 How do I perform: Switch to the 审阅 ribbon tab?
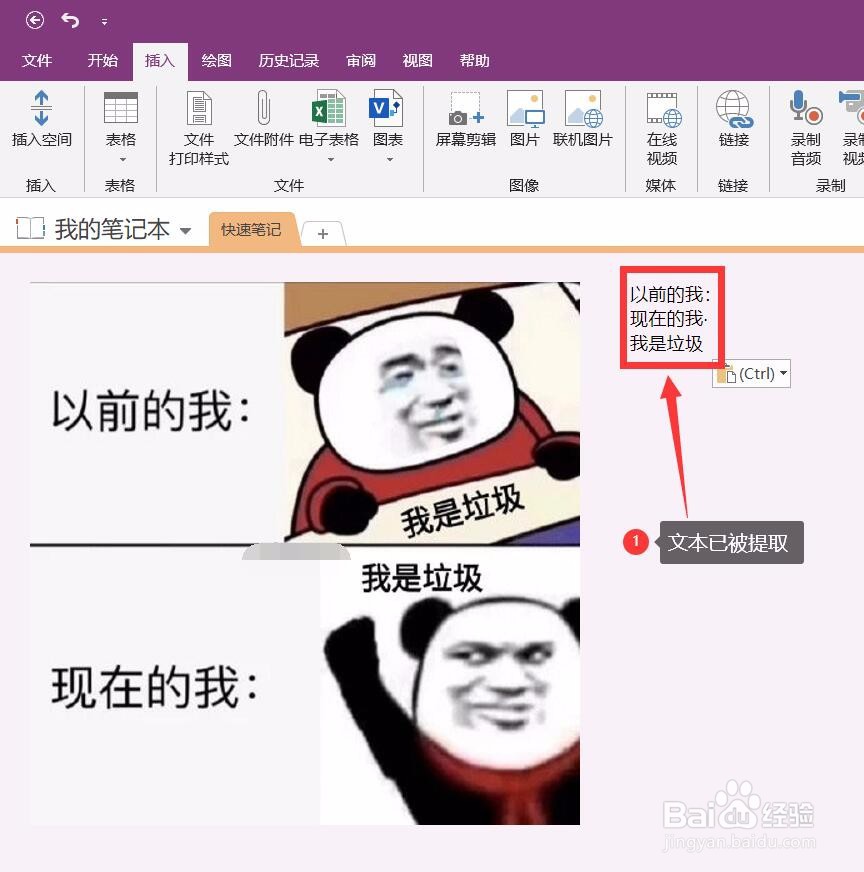point(361,60)
